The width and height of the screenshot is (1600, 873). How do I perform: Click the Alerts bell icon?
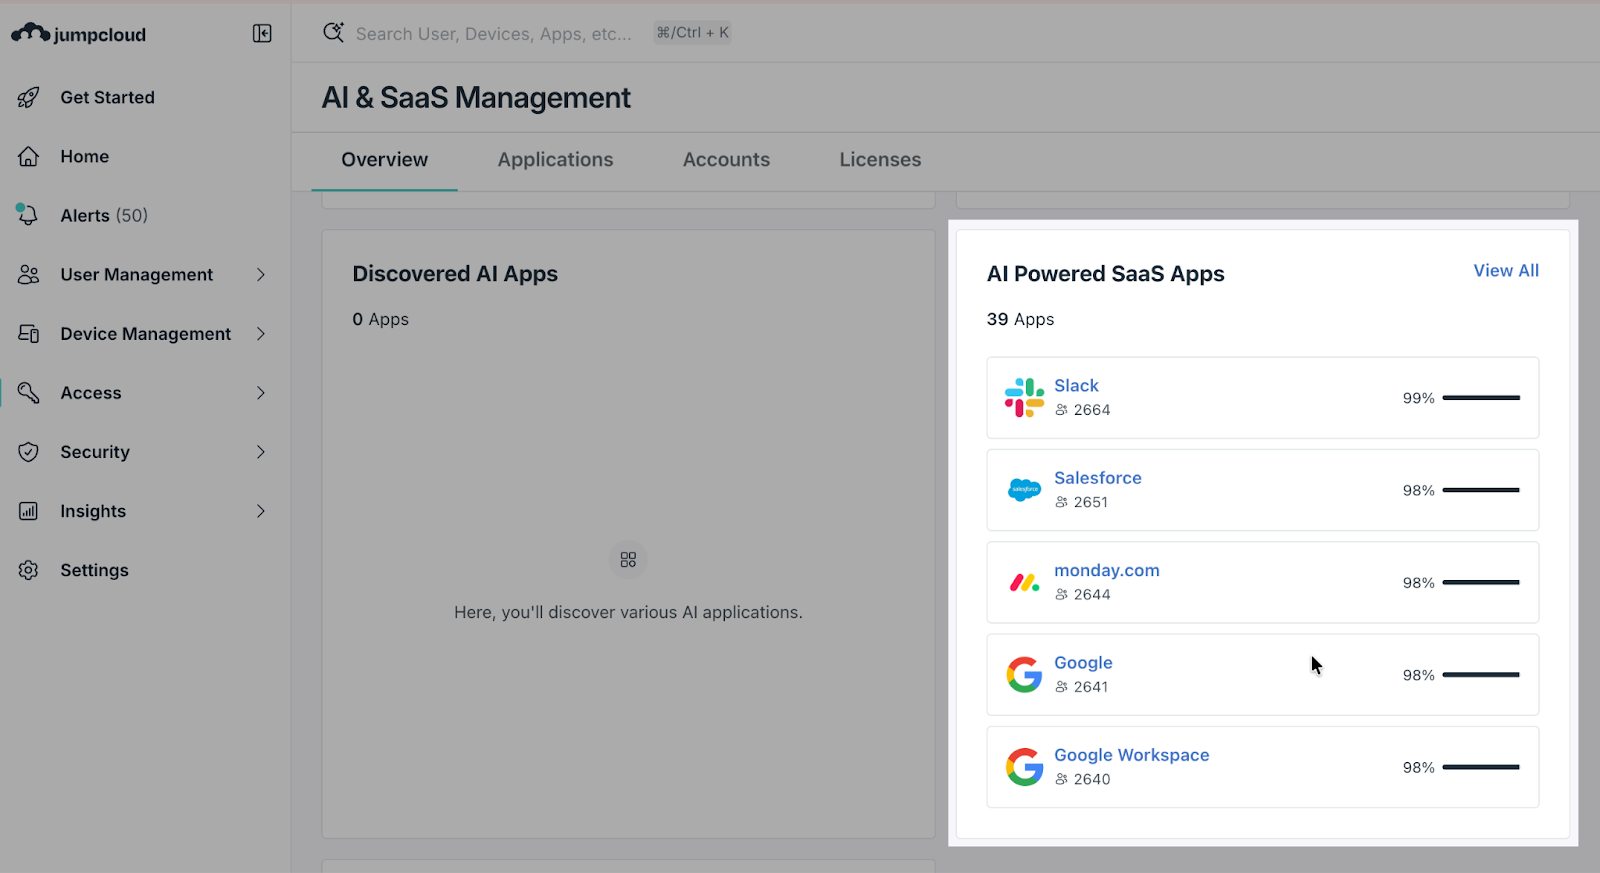[27, 215]
